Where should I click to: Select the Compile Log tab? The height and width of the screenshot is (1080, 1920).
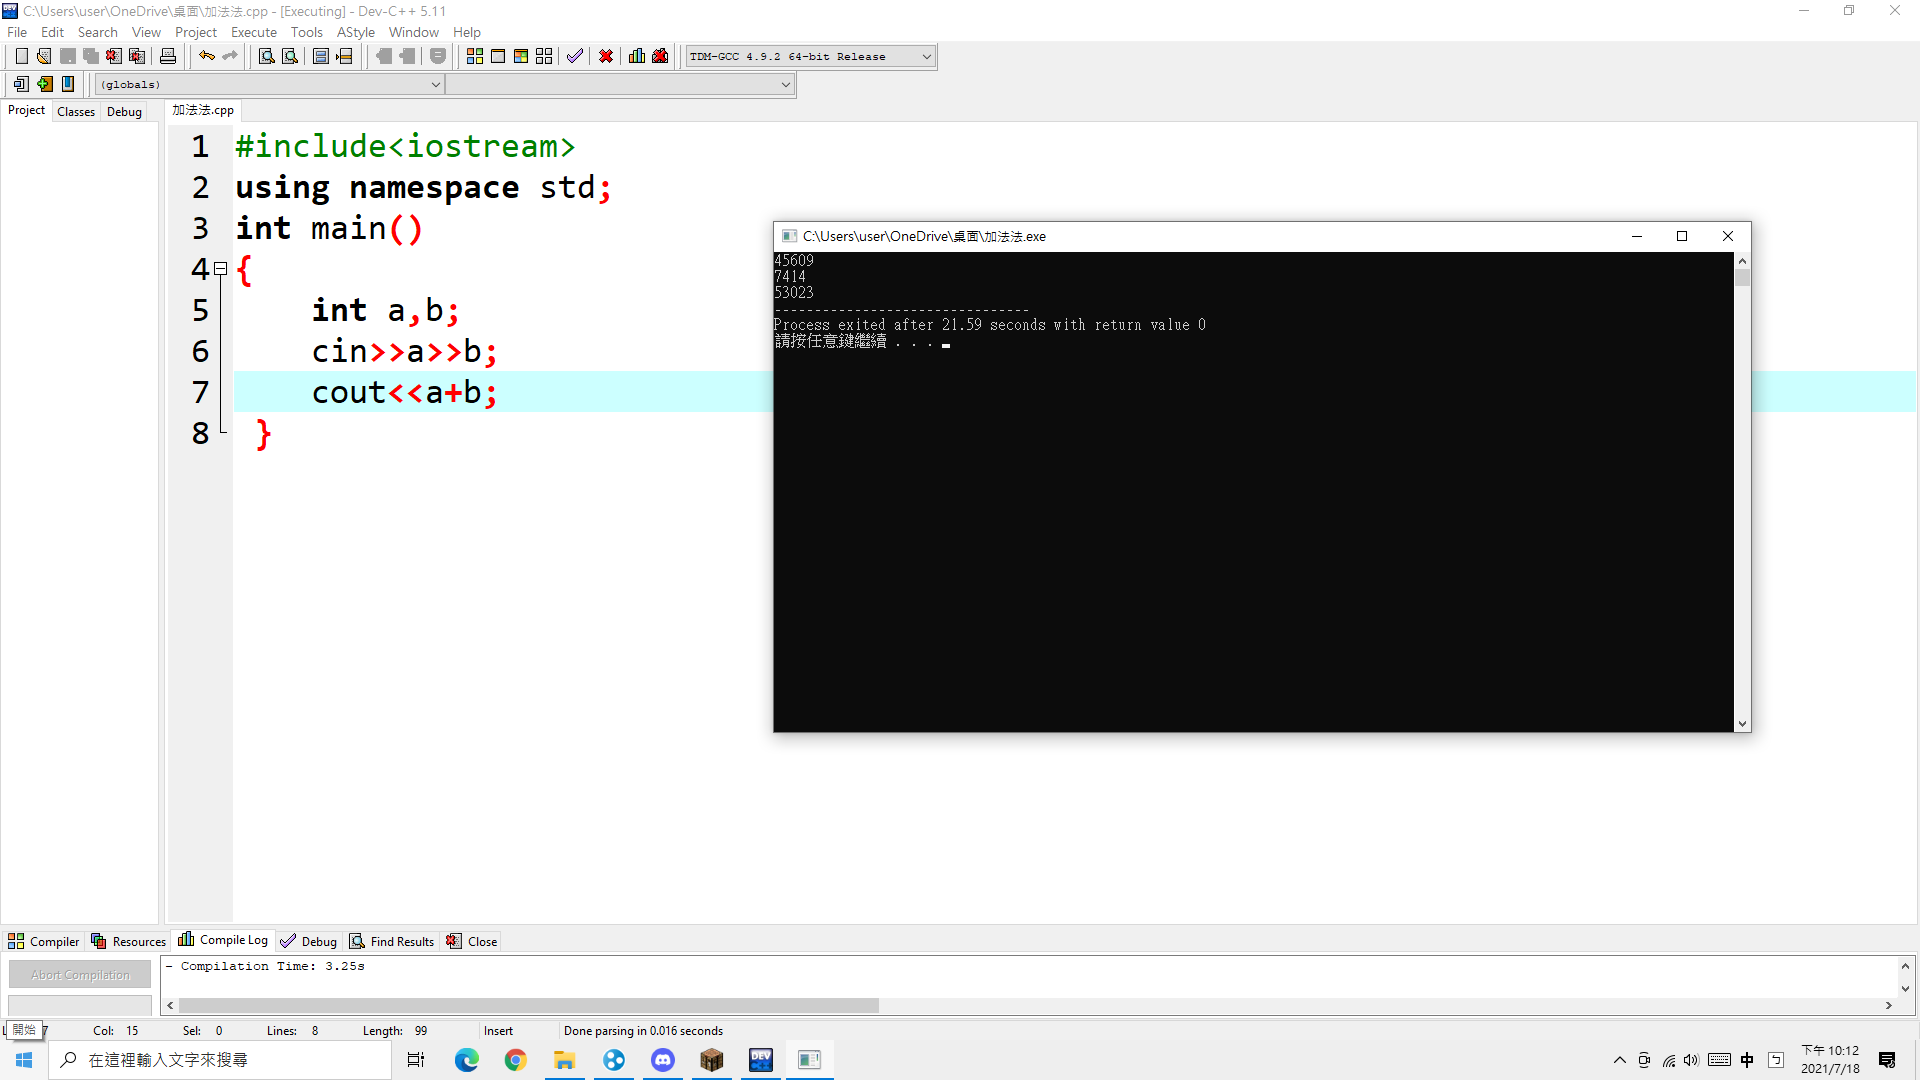[x=224, y=941]
